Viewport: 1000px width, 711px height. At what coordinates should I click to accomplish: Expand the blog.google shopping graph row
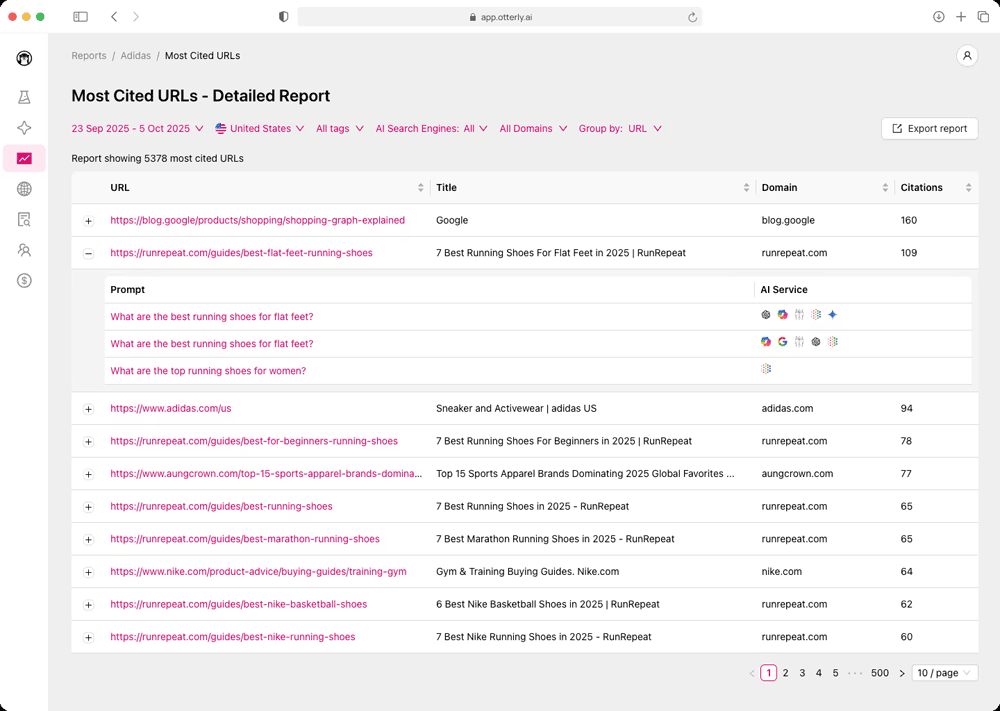pyautogui.click(x=88, y=221)
